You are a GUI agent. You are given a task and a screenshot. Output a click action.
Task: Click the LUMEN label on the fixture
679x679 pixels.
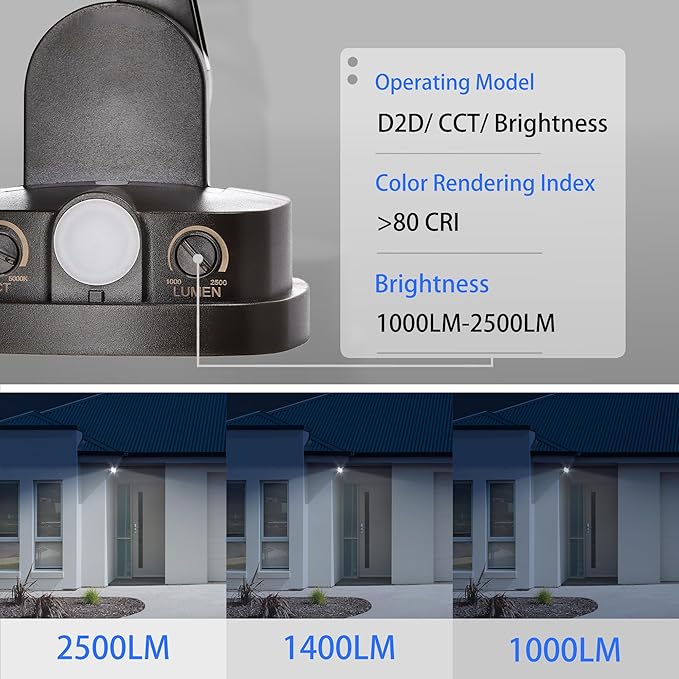pos(197,294)
